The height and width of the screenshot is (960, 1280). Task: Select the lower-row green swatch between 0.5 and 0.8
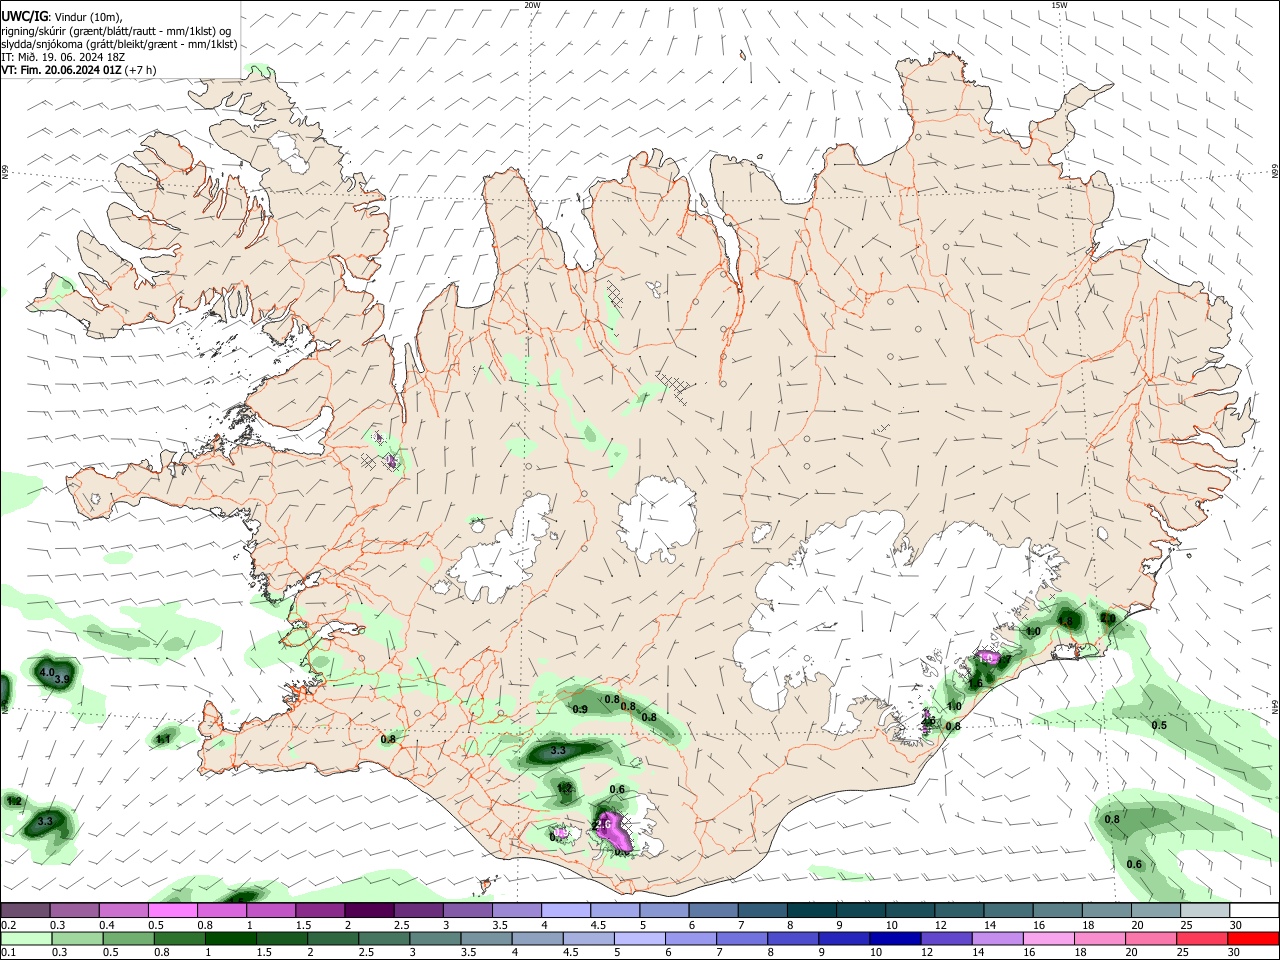point(128,938)
